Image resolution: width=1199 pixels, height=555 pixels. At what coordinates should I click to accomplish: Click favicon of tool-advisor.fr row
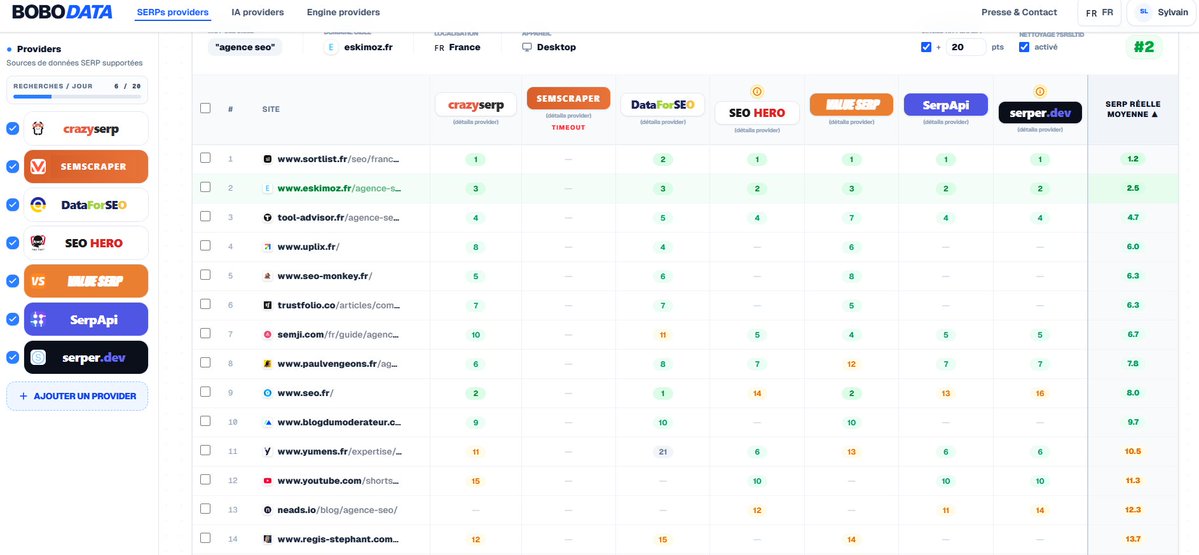coord(268,218)
